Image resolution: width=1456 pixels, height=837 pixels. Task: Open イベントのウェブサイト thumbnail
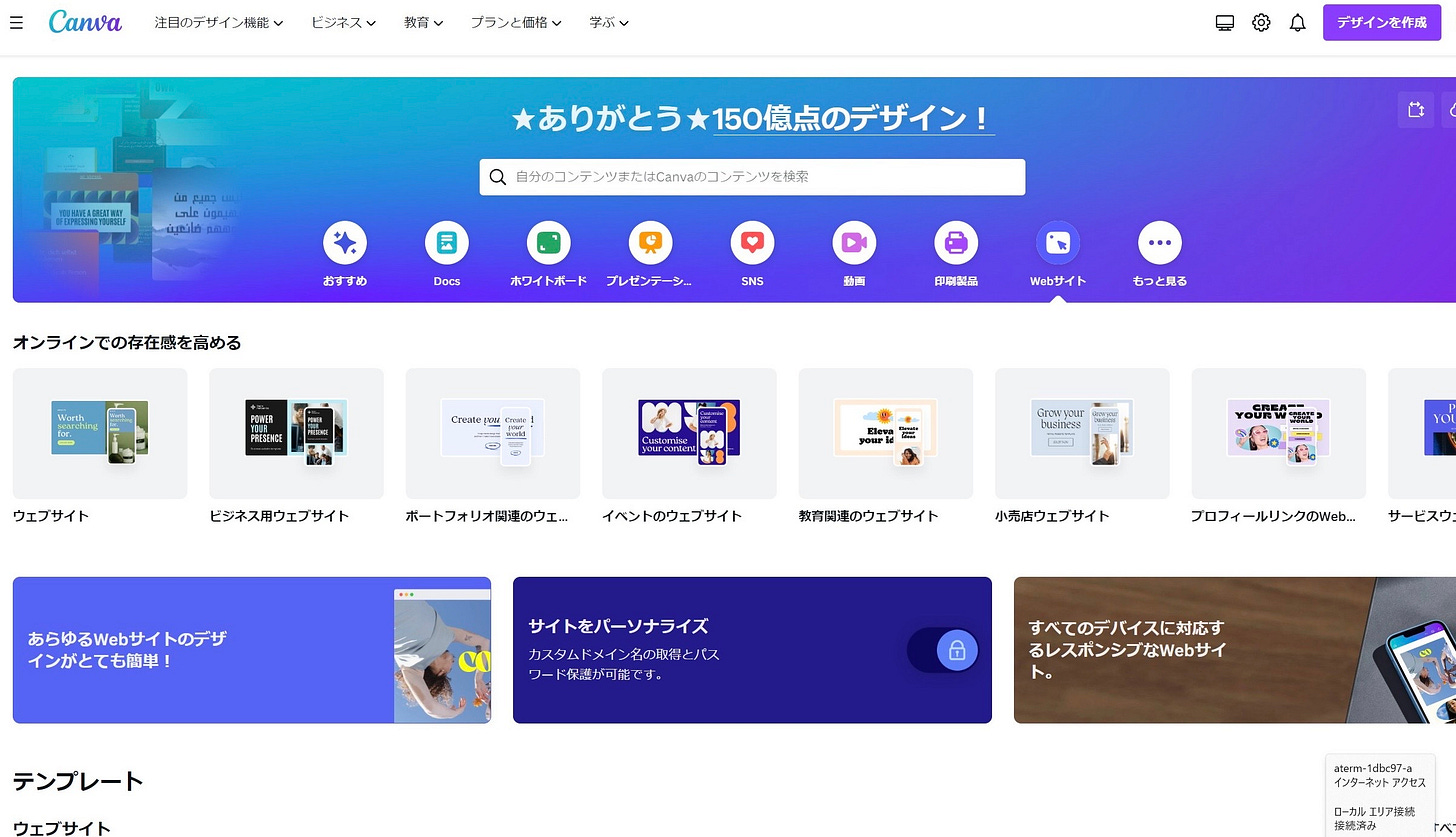point(689,433)
